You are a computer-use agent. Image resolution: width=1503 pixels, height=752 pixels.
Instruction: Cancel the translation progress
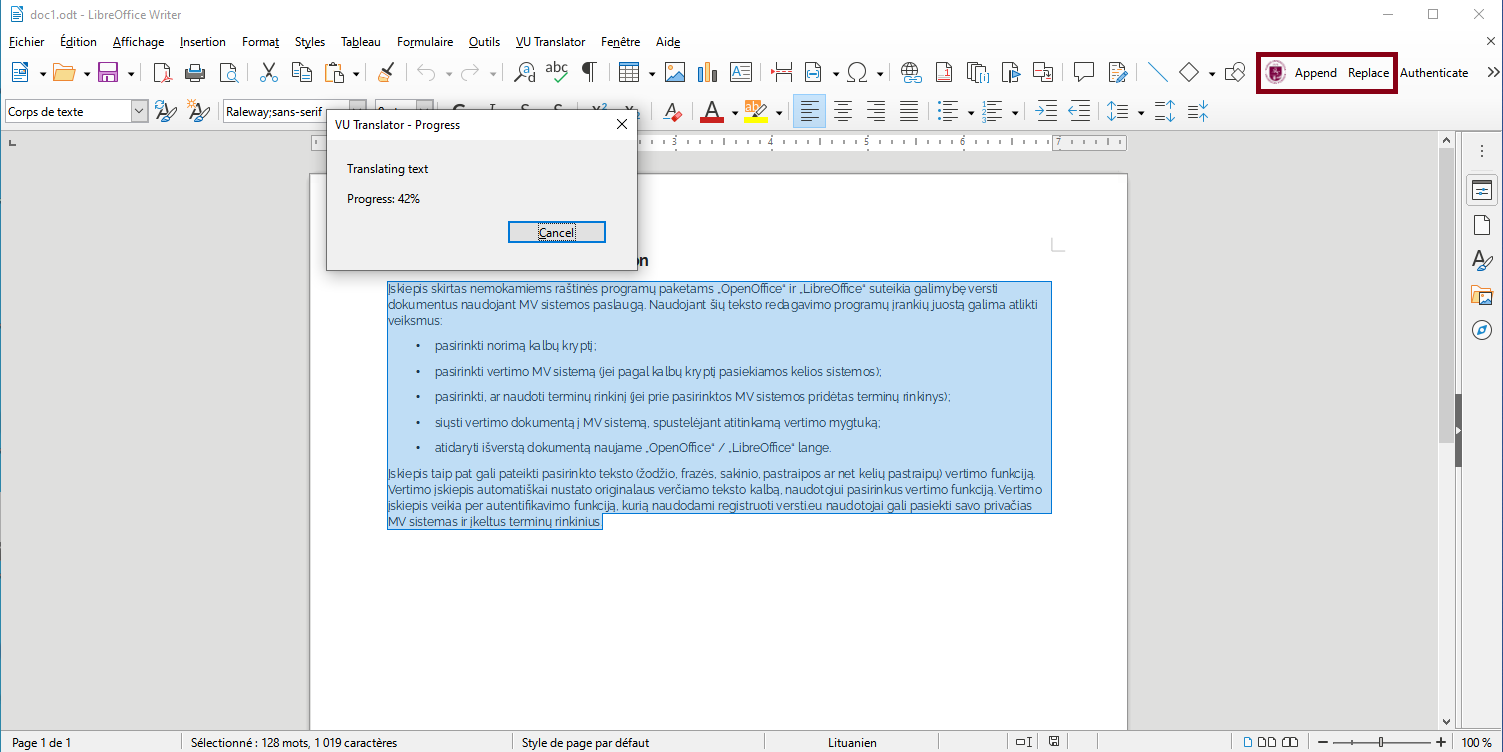557,232
